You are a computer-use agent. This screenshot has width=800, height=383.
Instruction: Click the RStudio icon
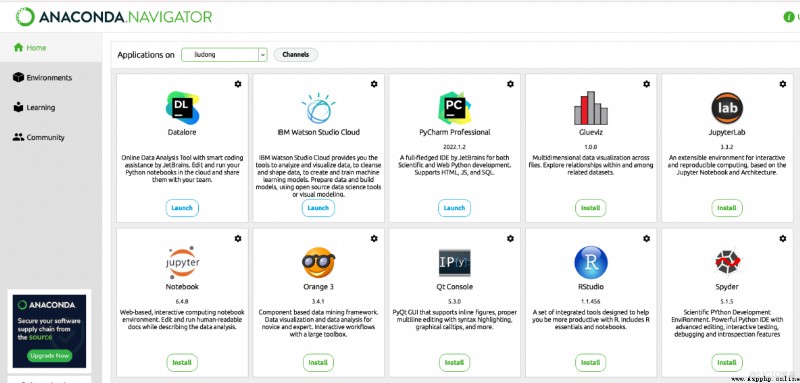click(x=591, y=263)
